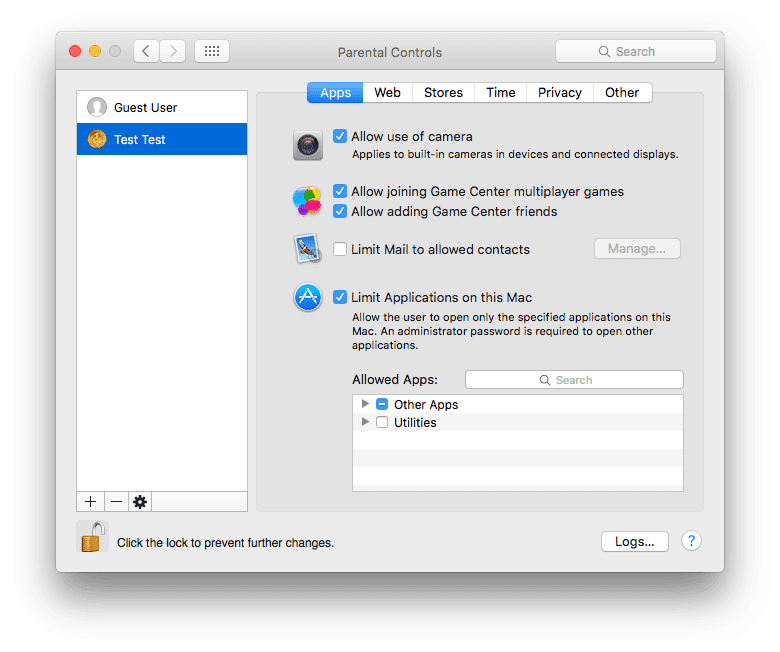Click the remove user minus button
This screenshot has width=780, height=652.
[116, 502]
